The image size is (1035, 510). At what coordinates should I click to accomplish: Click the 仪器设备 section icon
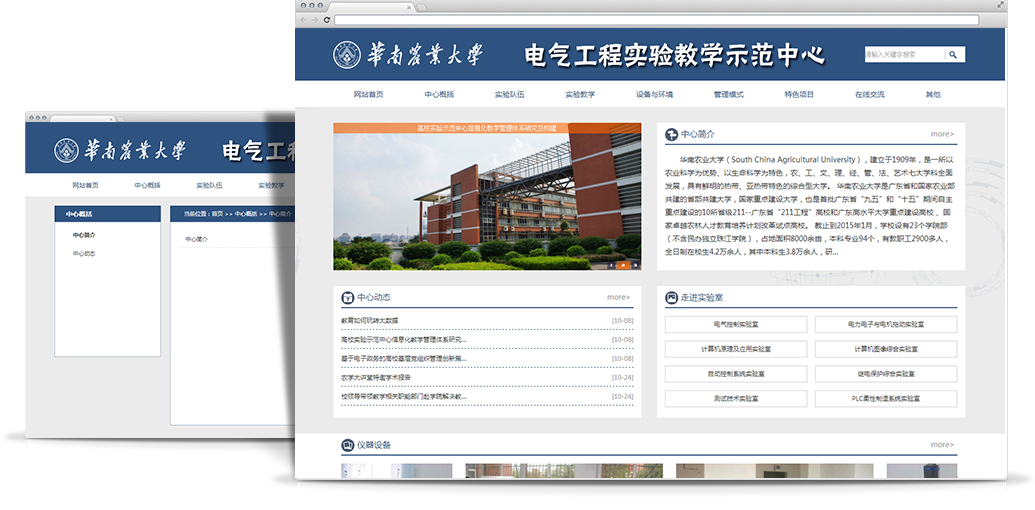pyautogui.click(x=347, y=445)
